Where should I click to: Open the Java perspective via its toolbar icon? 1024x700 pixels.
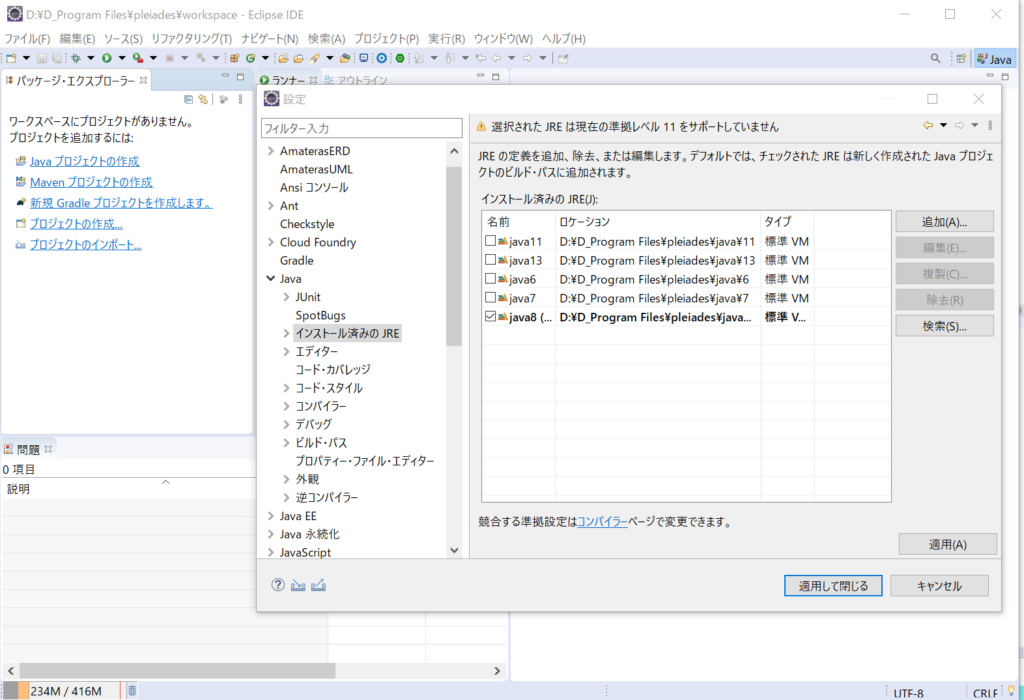click(x=994, y=59)
